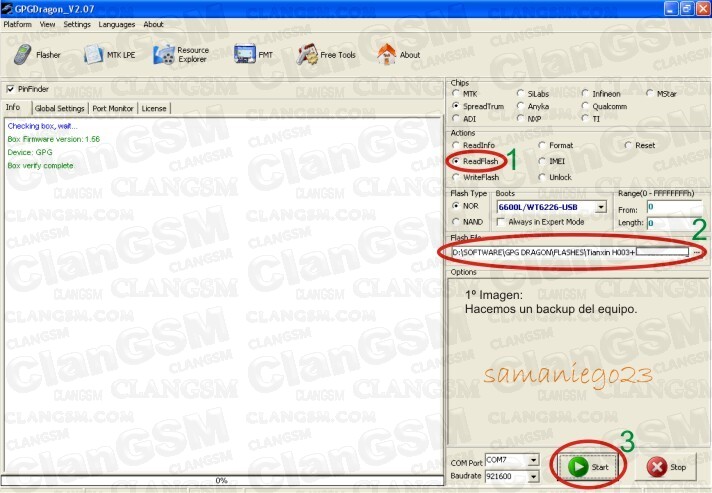Click 'Checking box, wait...' log line
The image size is (712, 493).
[x=43, y=126]
